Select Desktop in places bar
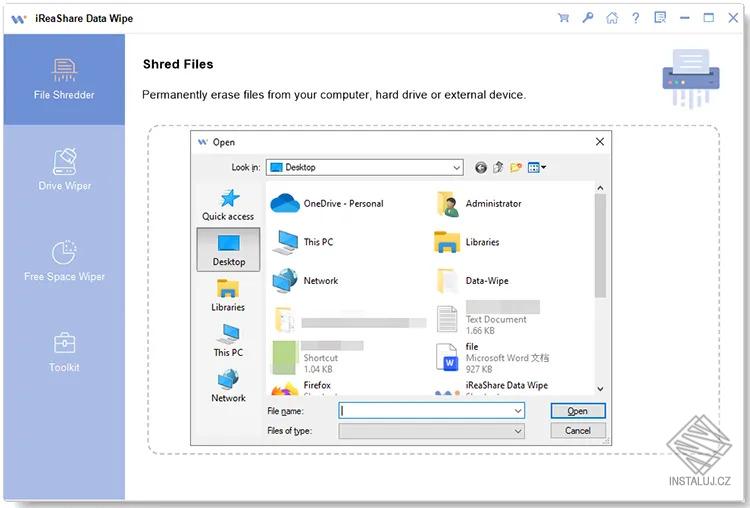The width and height of the screenshot is (750, 508). coord(228,250)
